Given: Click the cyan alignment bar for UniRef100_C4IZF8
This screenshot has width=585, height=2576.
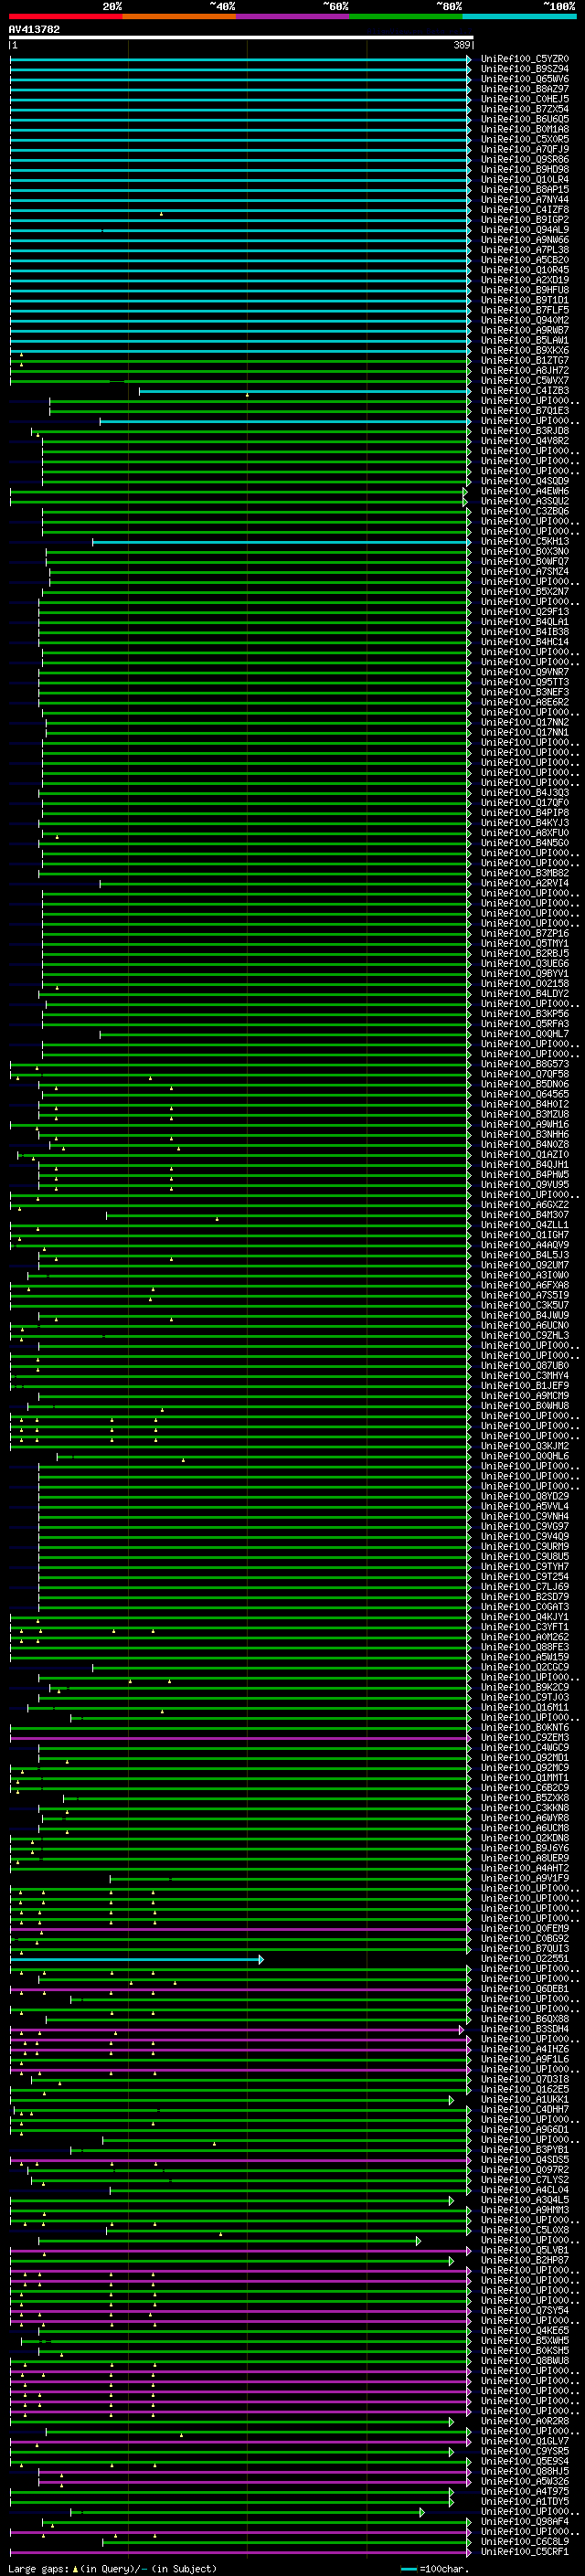Looking at the screenshot, I should coord(240,210).
